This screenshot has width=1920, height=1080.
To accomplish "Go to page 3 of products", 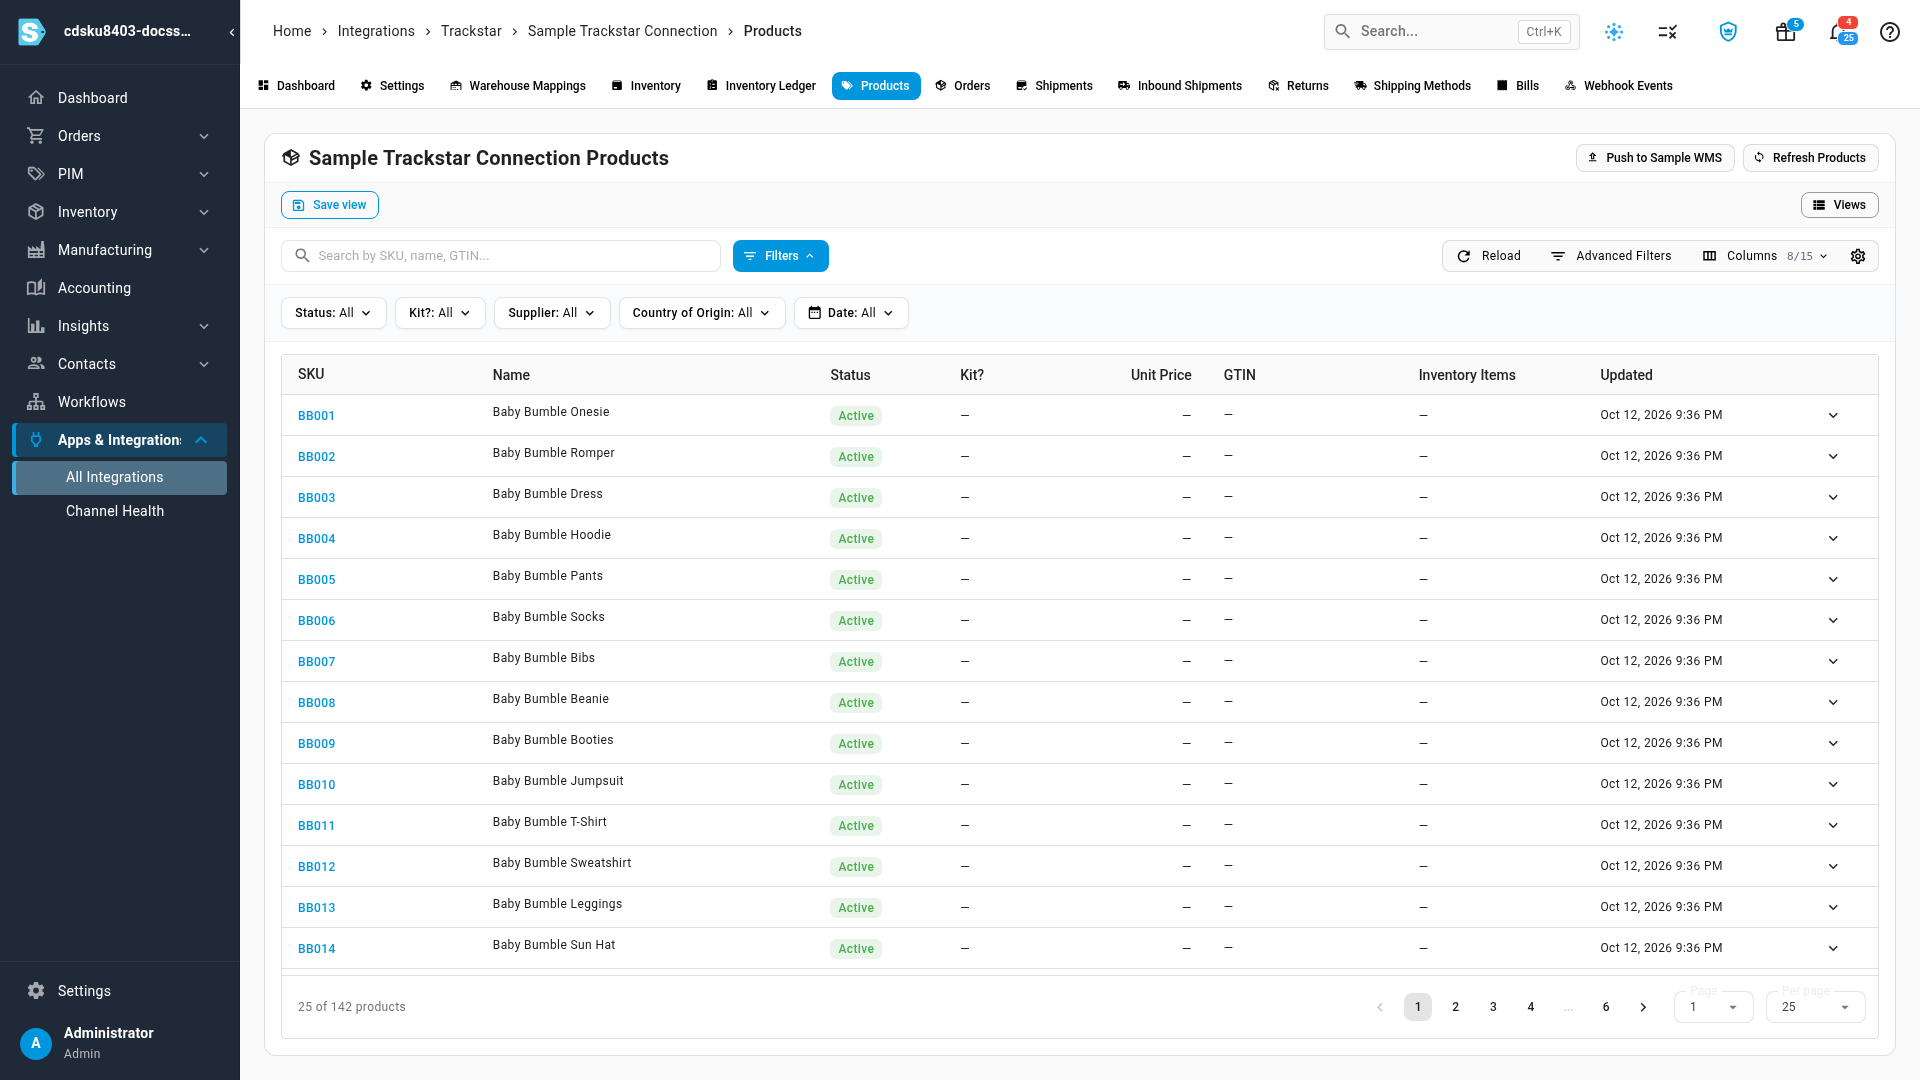I will (x=1493, y=1007).
